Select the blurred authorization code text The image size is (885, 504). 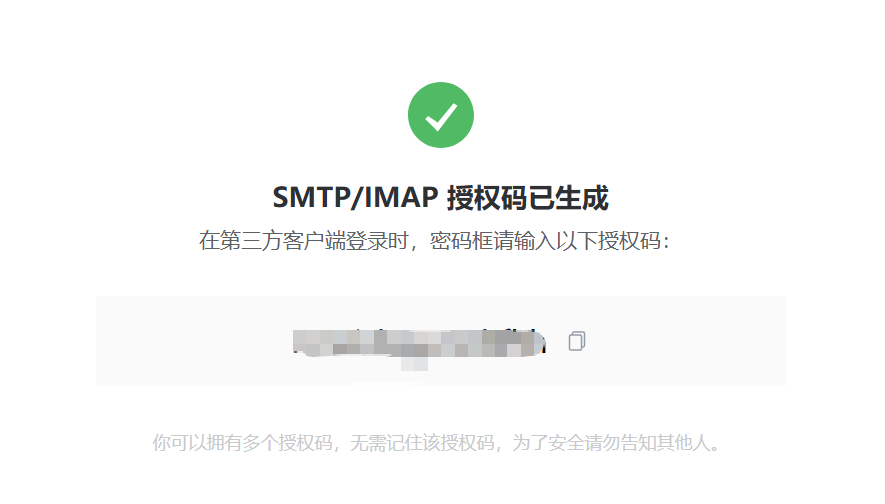419,343
